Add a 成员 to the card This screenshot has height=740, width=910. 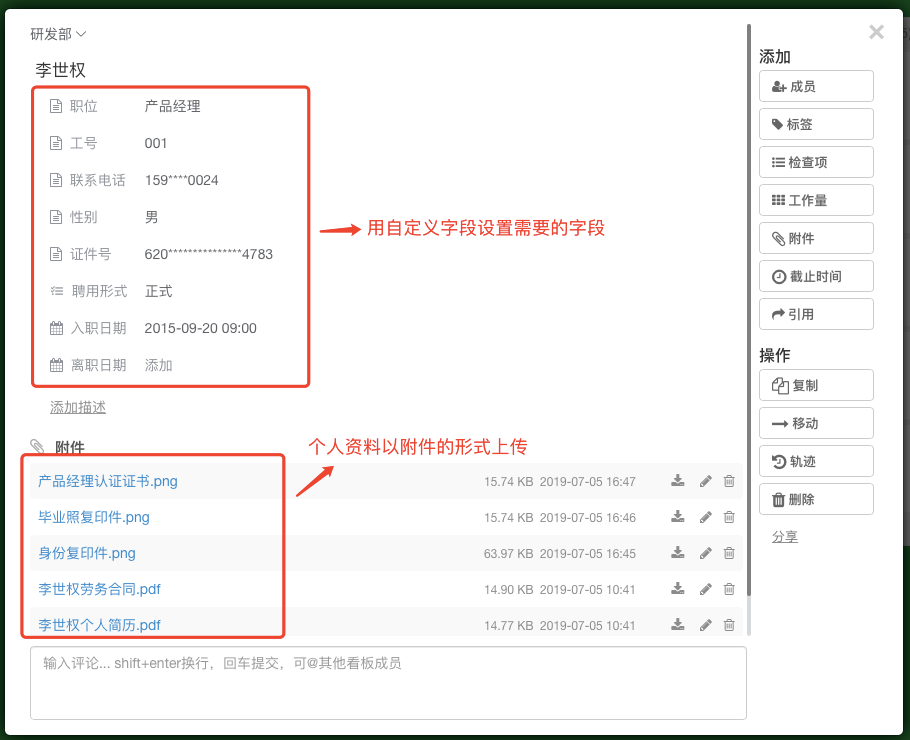[x=816, y=86]
